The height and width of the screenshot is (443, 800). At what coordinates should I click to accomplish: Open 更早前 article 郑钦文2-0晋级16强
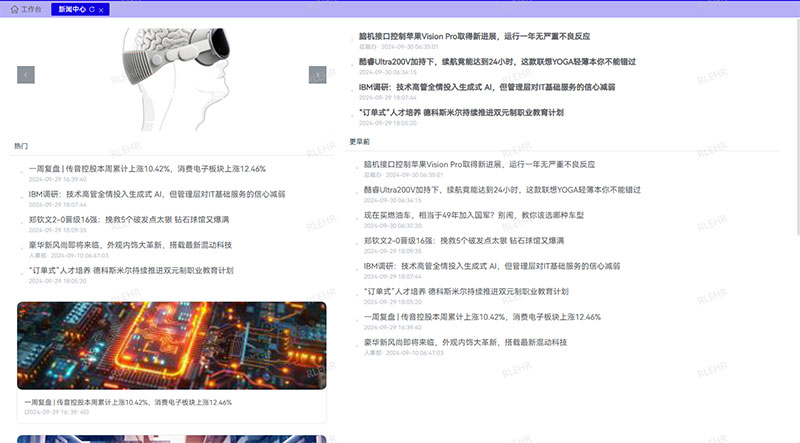coord(464,241)
